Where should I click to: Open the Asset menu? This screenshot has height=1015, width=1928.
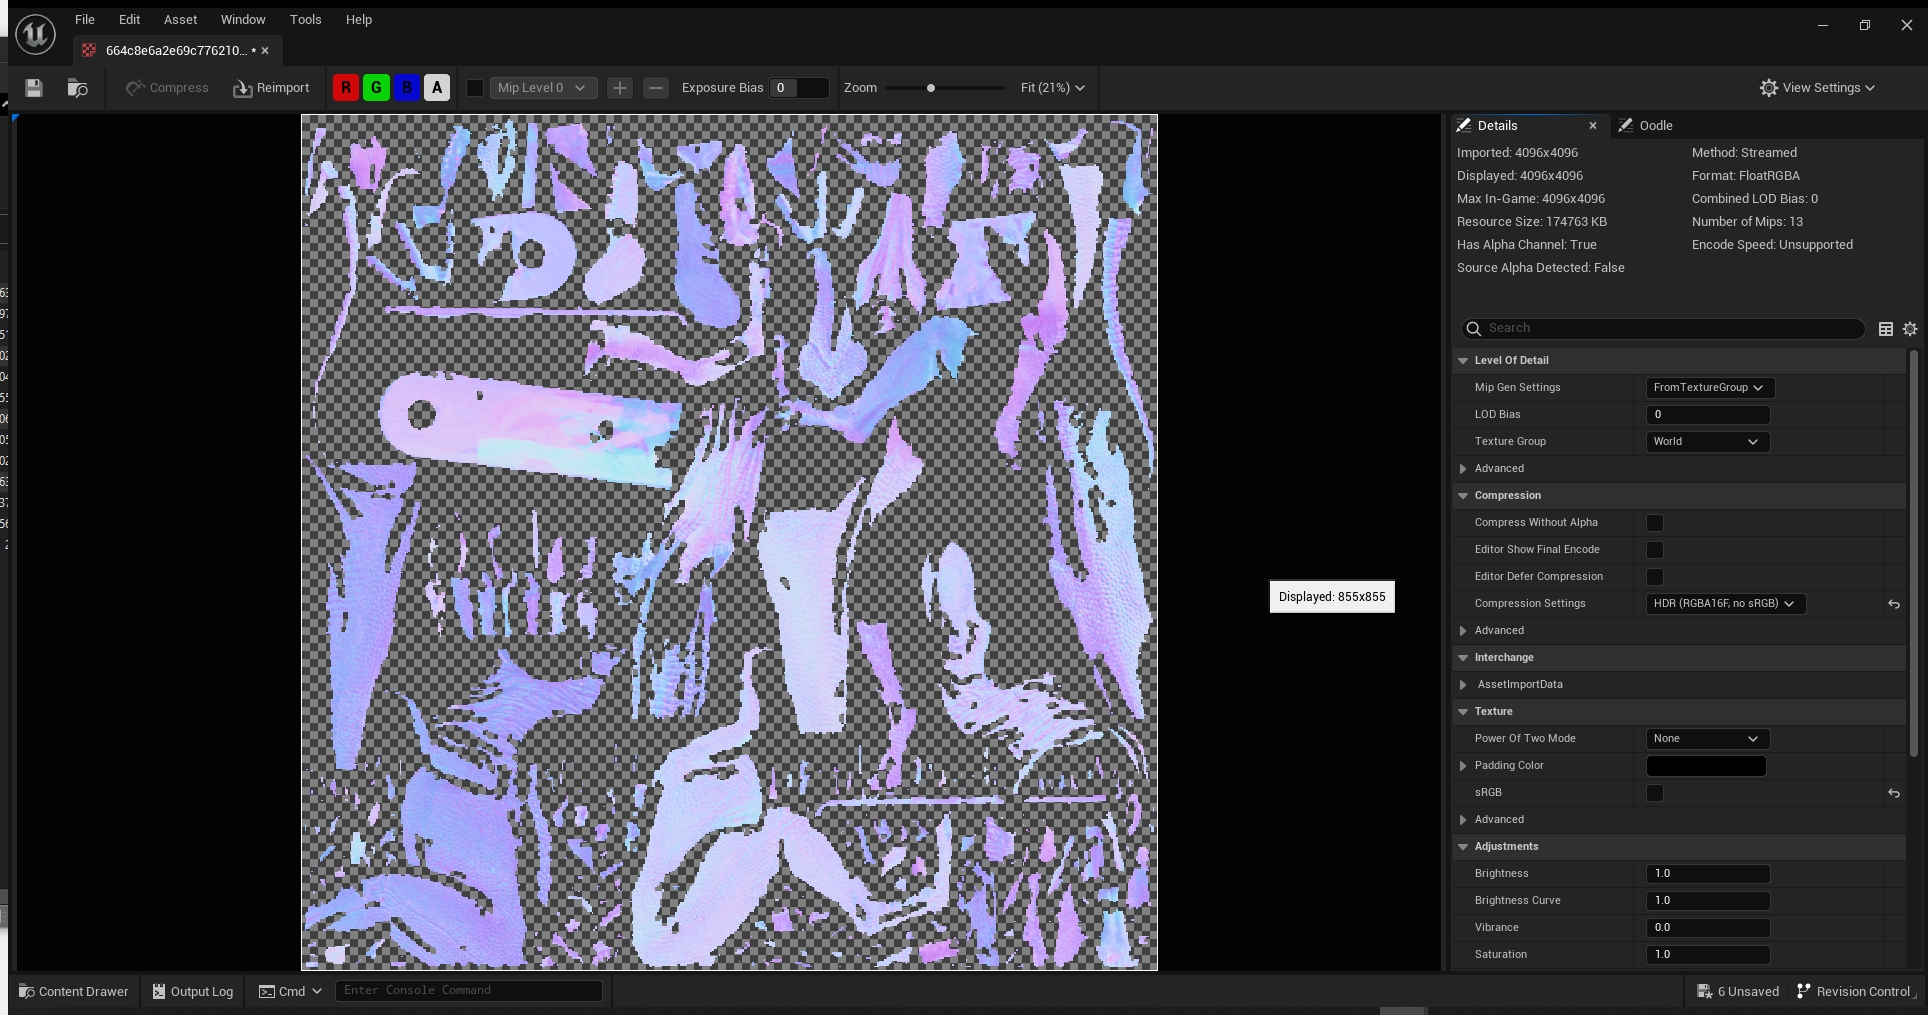click(180, 20)
